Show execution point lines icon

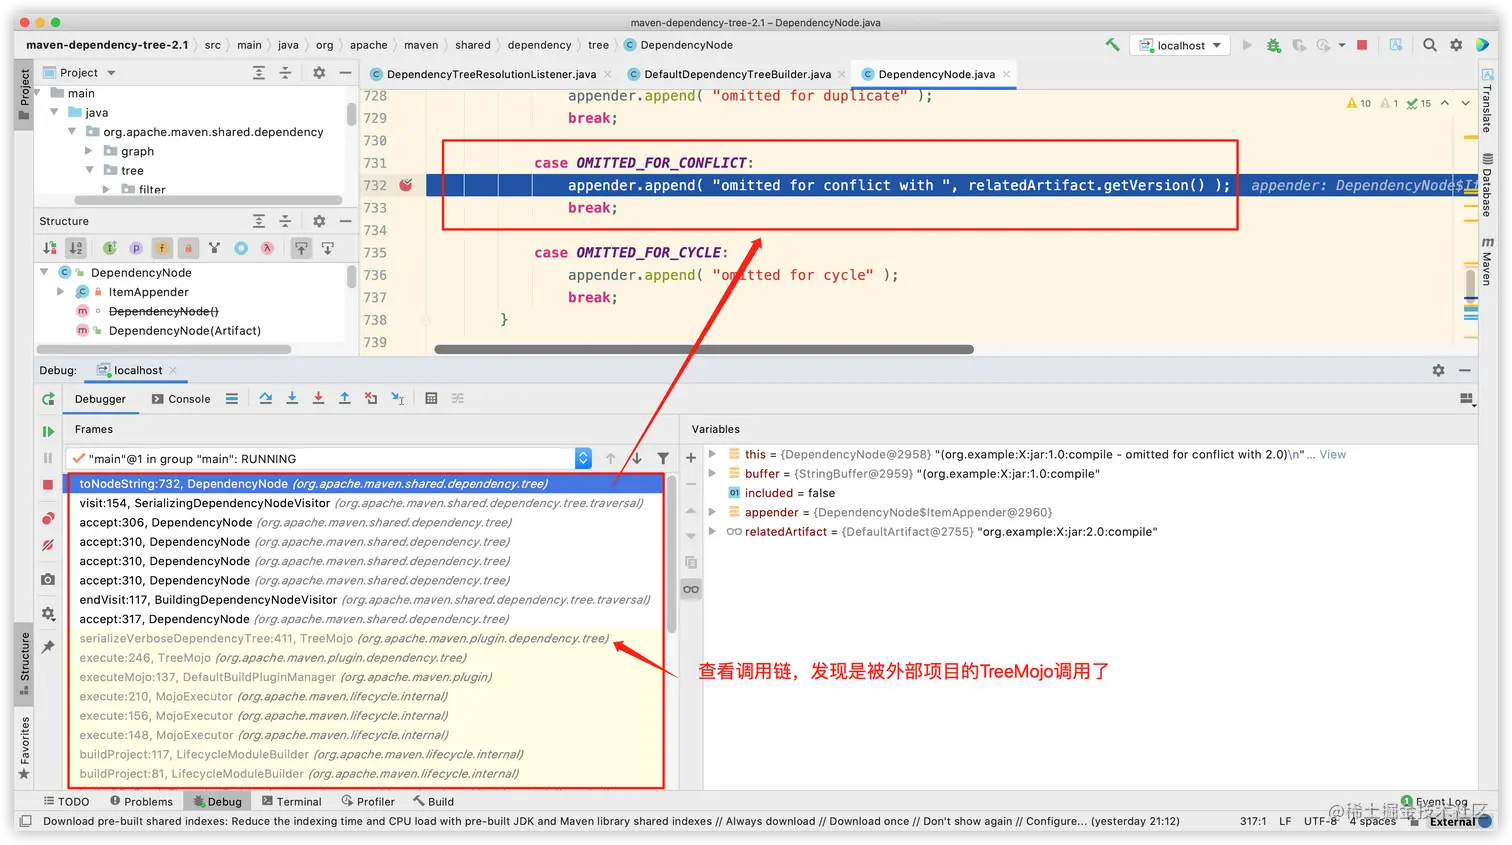232,398
